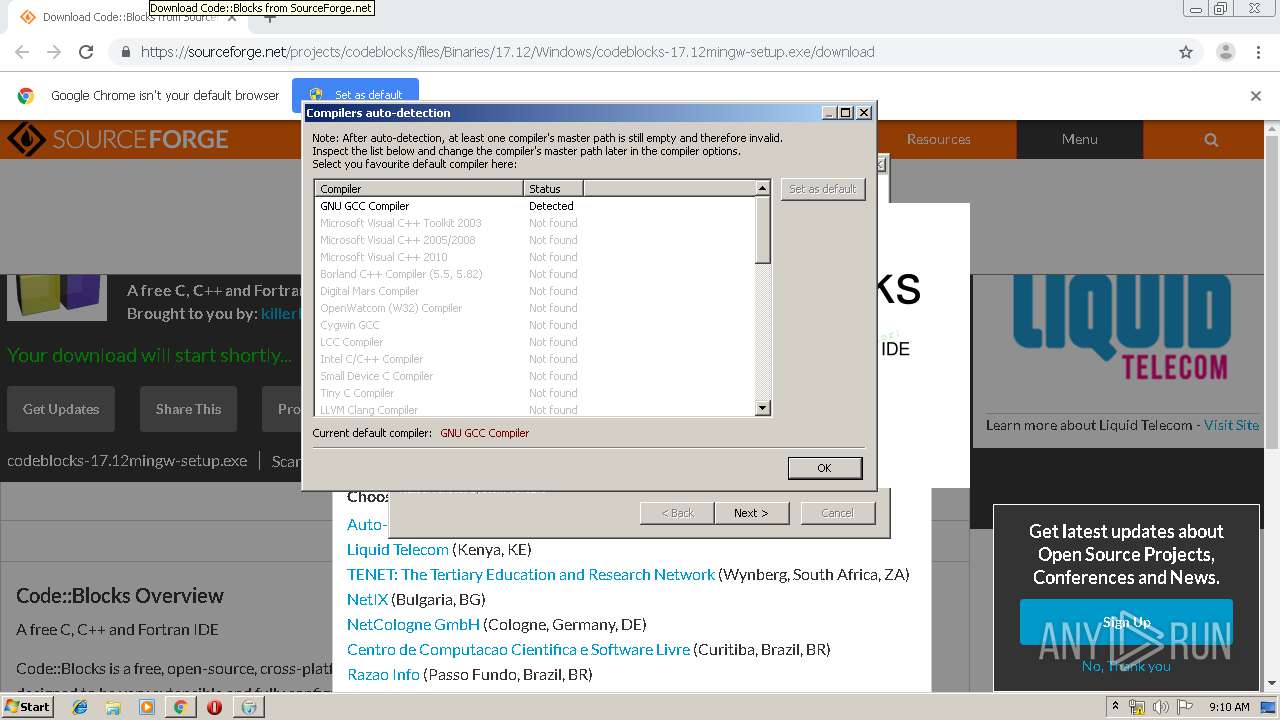This screenshot has height=720, width=1280.
Task: Open NetIX mirror link
Action: point(367,599)
